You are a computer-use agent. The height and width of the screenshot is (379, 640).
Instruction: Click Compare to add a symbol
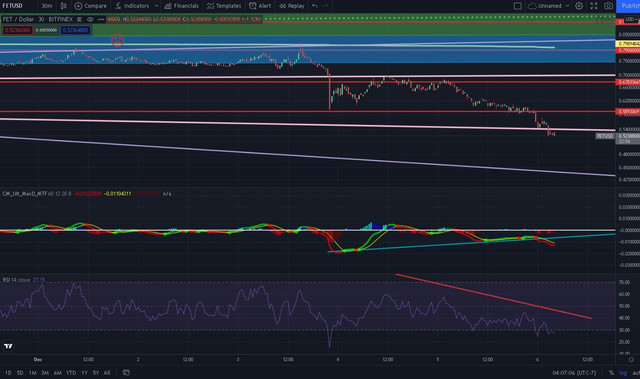[90, 6]
